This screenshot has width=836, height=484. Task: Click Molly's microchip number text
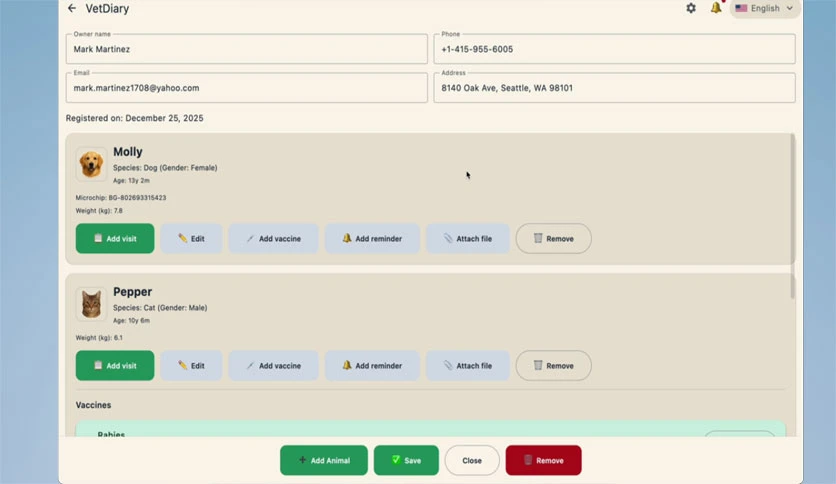(120, 198)
